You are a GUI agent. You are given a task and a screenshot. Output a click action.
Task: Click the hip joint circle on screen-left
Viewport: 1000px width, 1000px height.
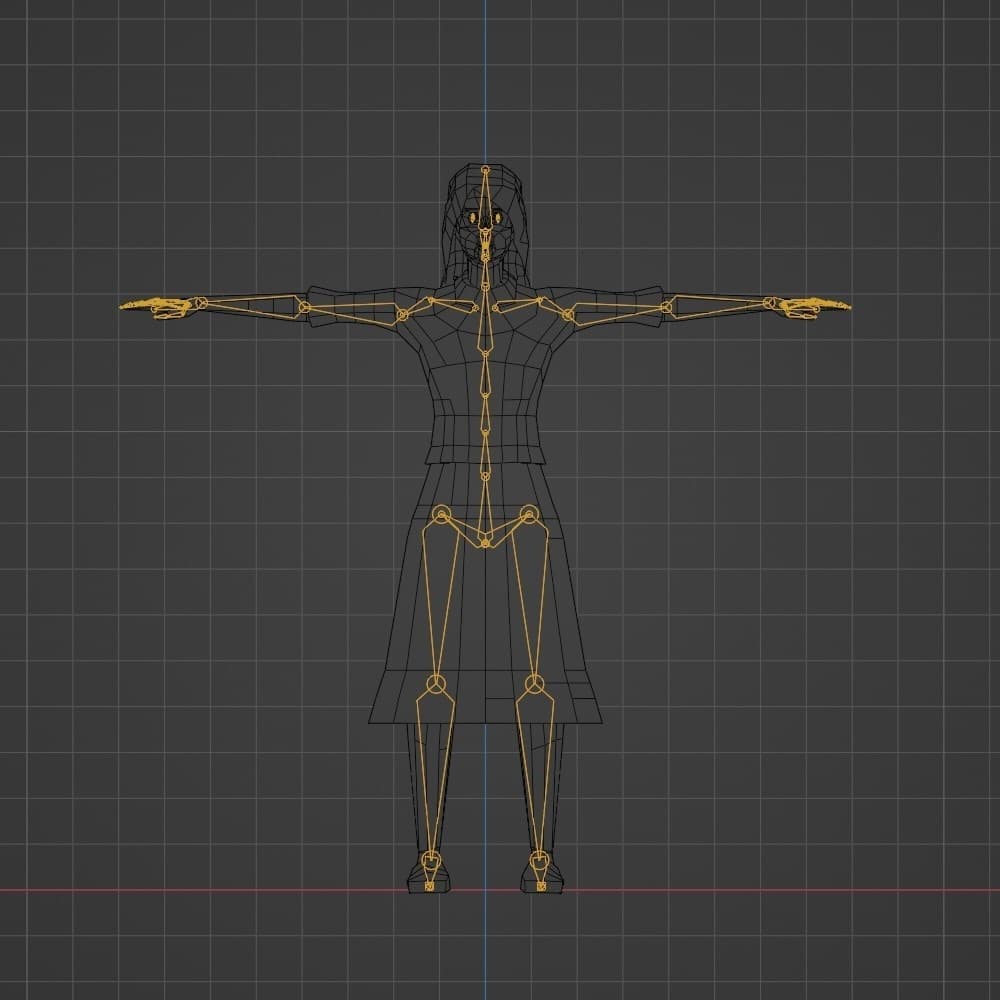tap(440, 515)
